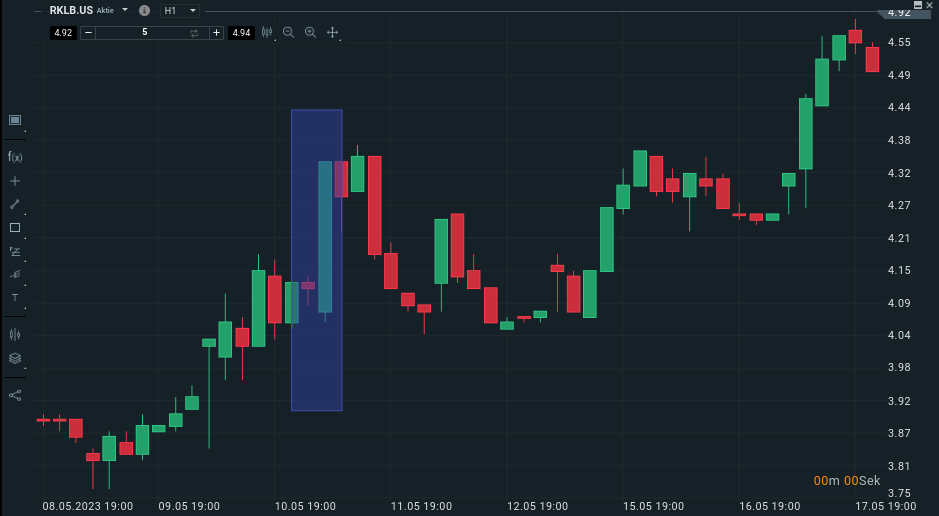Viewport: 939px width, 516px height.
Task: Click the 3.75 price axis label
Action: click(x=899, y=493)
